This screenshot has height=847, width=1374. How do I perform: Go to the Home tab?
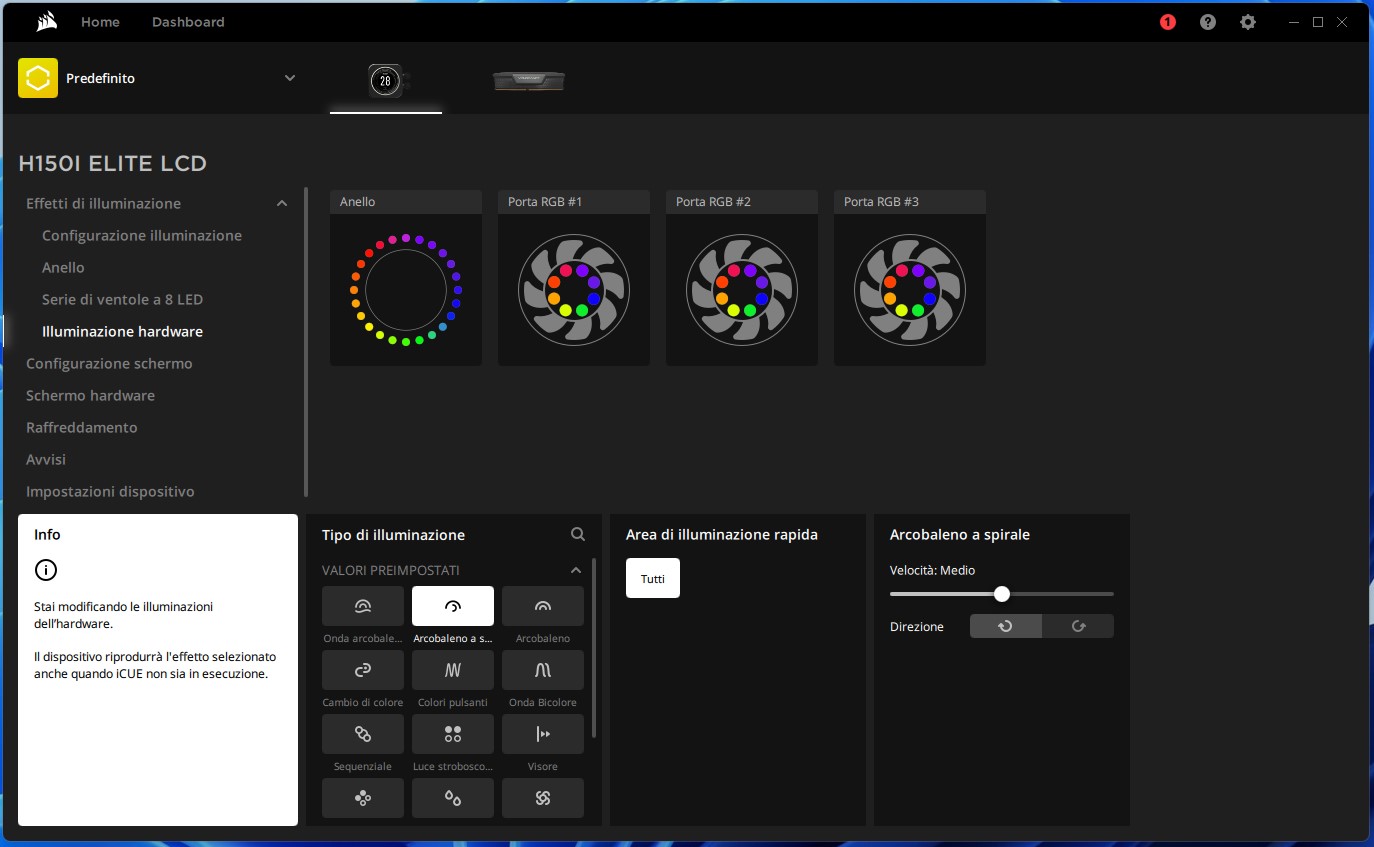(x=100, y=22)
